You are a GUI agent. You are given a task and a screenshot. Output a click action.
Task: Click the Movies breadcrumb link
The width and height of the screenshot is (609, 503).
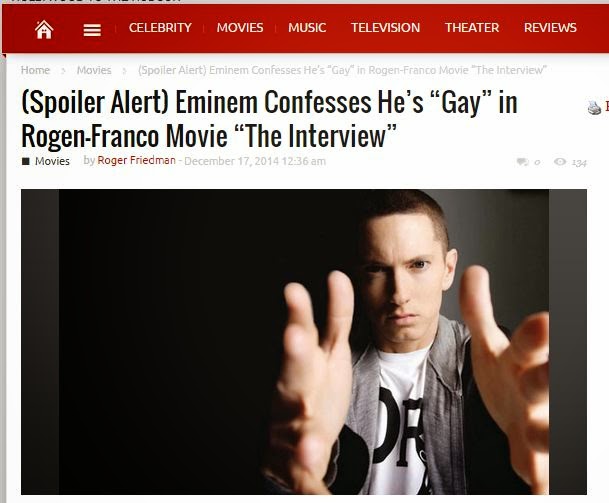tap(94, 70)
